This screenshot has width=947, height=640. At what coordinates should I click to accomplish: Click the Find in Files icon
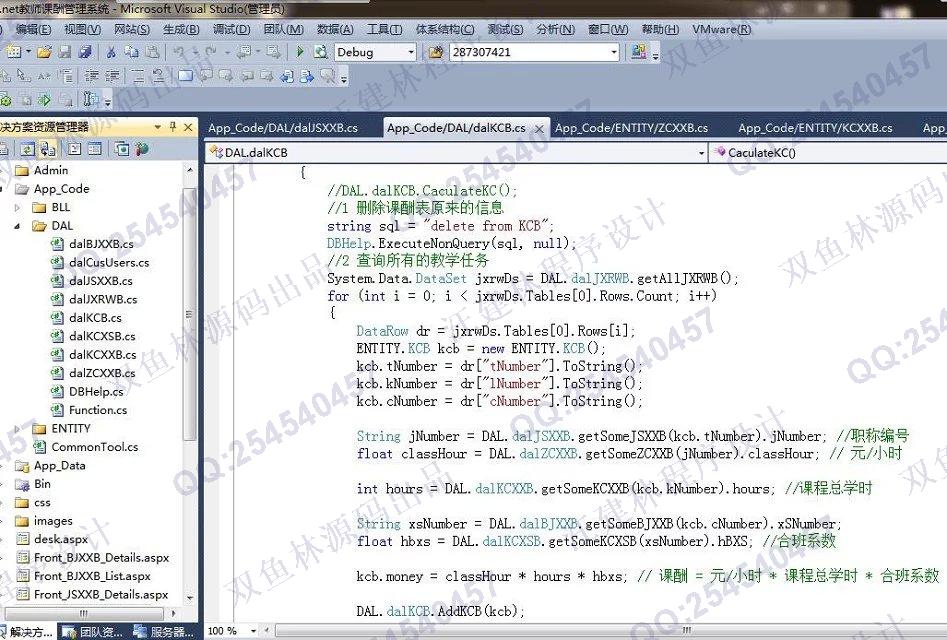click(x=435, y=52)
